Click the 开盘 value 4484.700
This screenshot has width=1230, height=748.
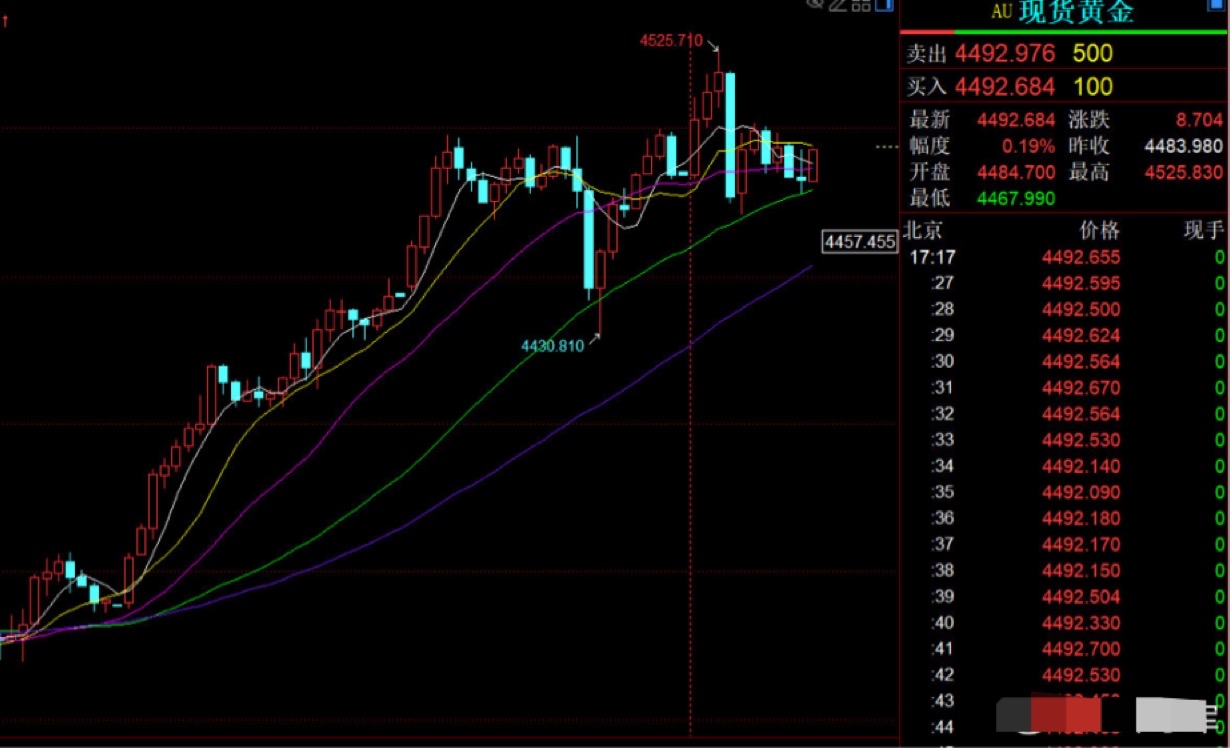click(1016, 172)
